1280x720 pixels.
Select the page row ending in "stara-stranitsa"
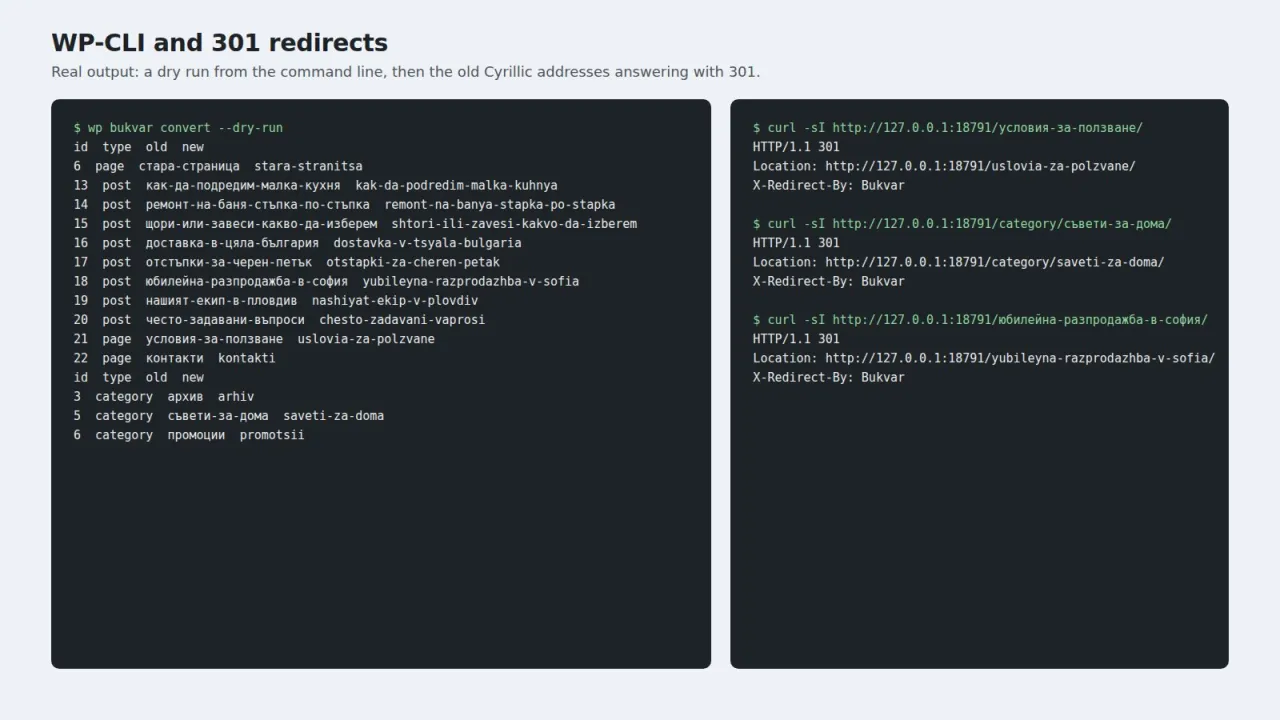(x=218, y=166)
